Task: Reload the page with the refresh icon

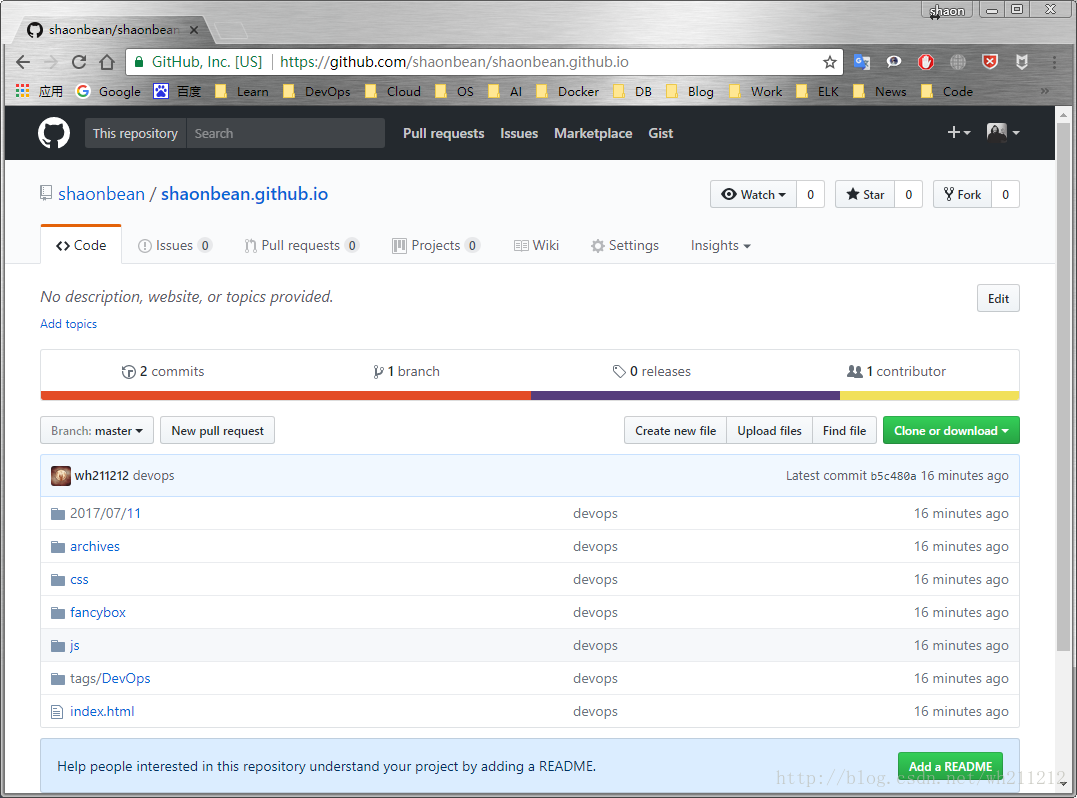Action: (x=78, y=61)
